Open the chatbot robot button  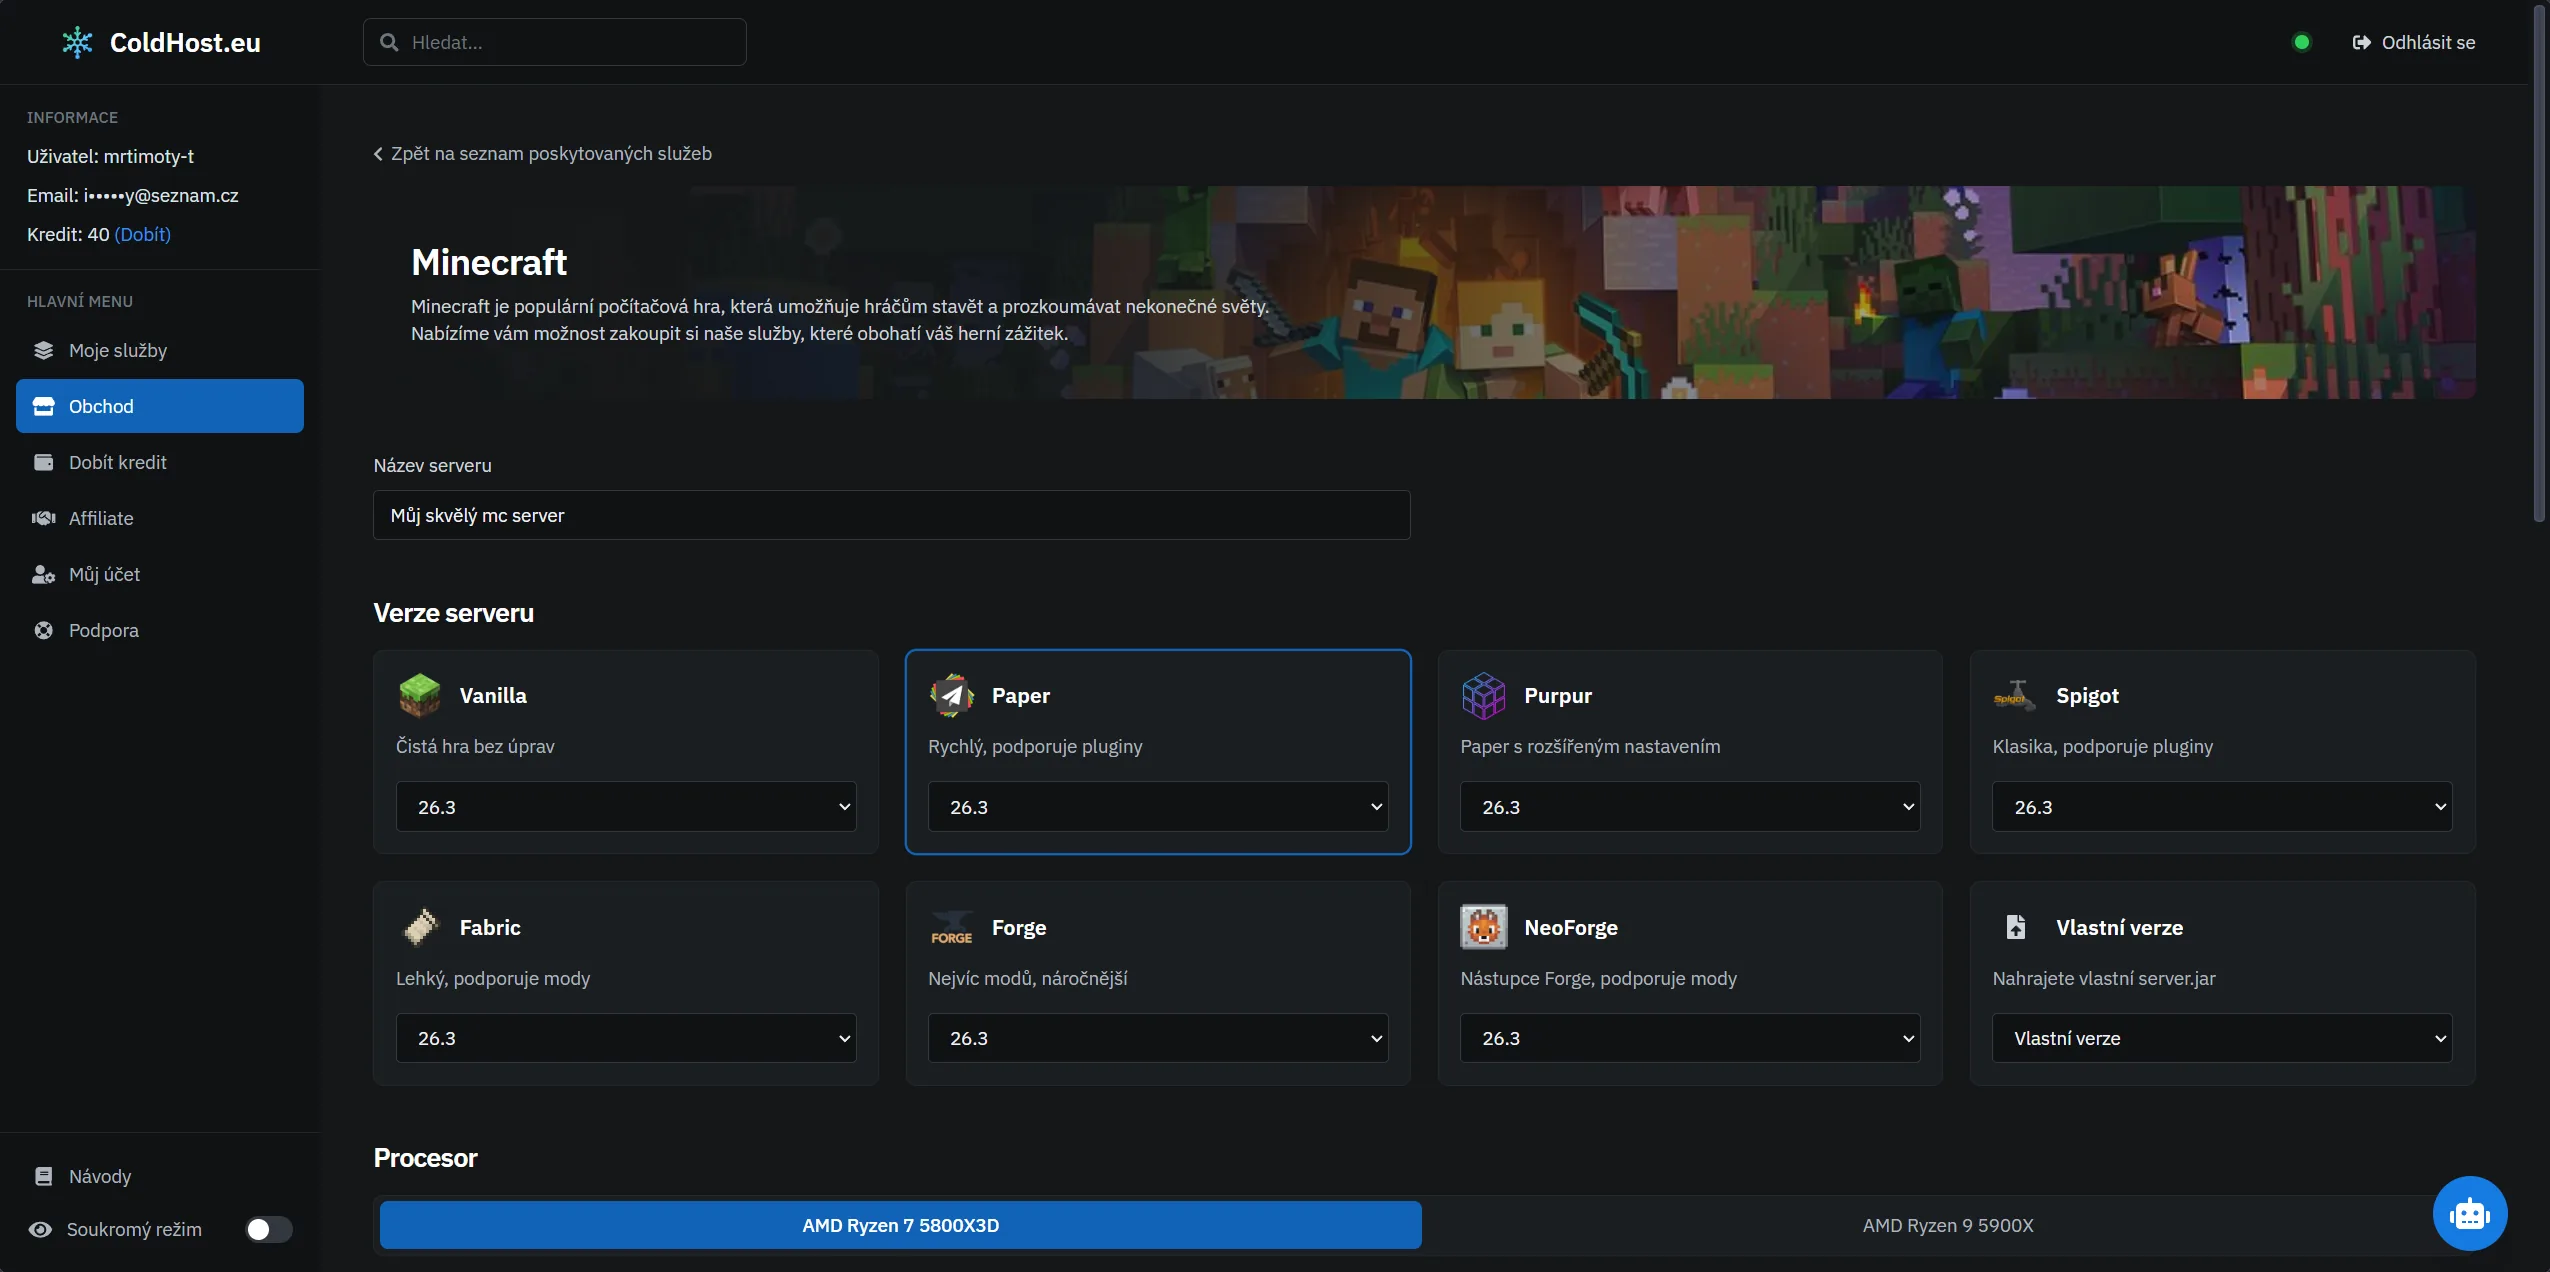pyautogui.click(x=2470, y=1213)
